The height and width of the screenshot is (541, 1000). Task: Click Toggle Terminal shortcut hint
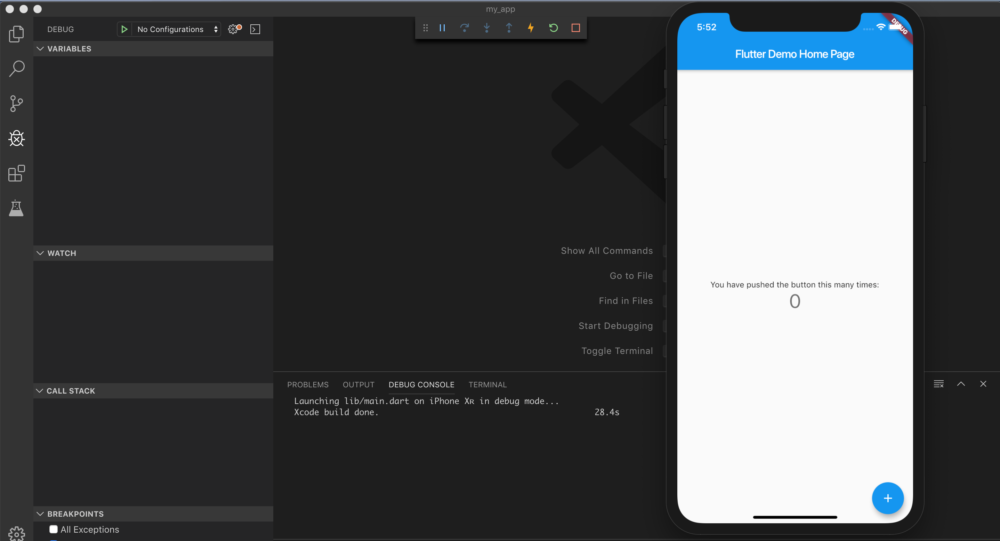617,351
